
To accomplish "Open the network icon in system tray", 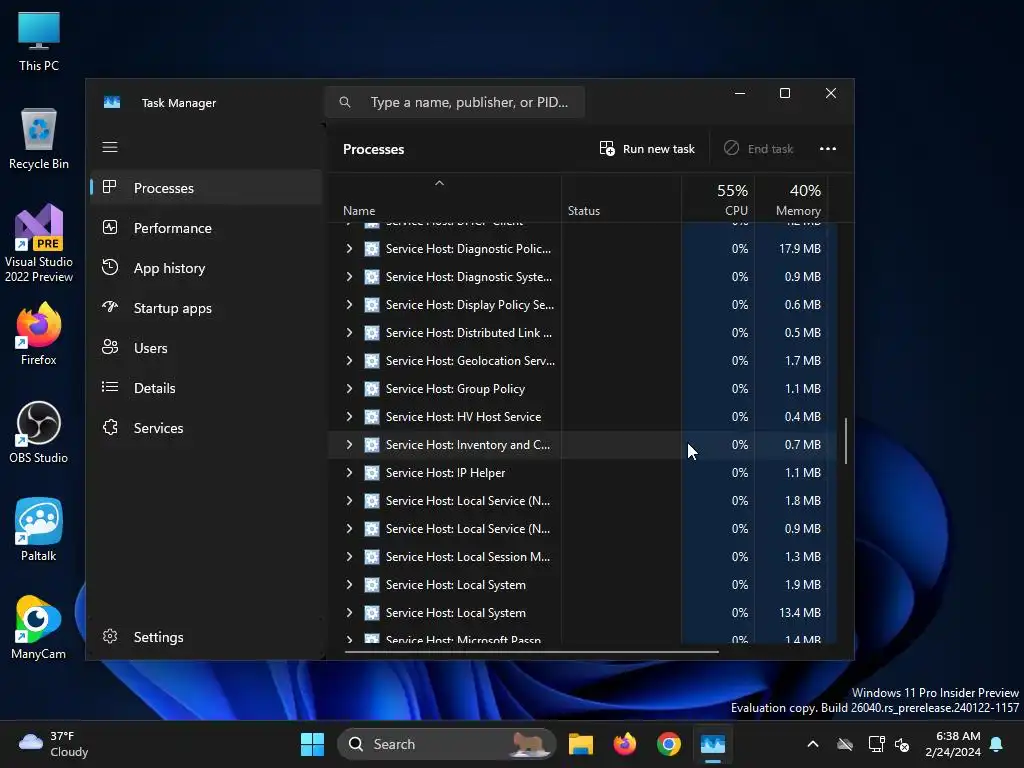I will coord(876,744).
